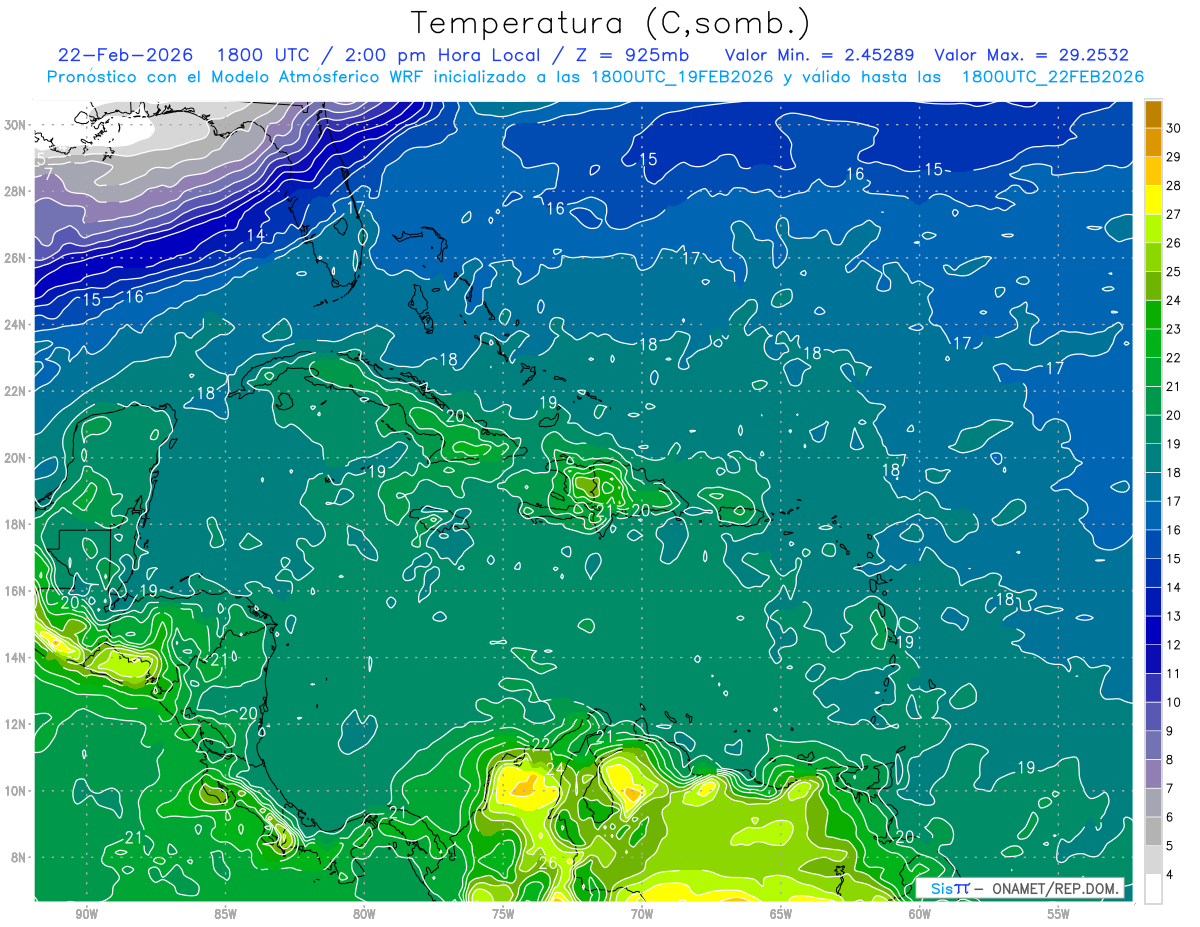Viewport: 1200px width, 927px height.
Task: Click the "1800UTC_22FEB2026" valid-until time
Action: click(x=1053, y=77)
